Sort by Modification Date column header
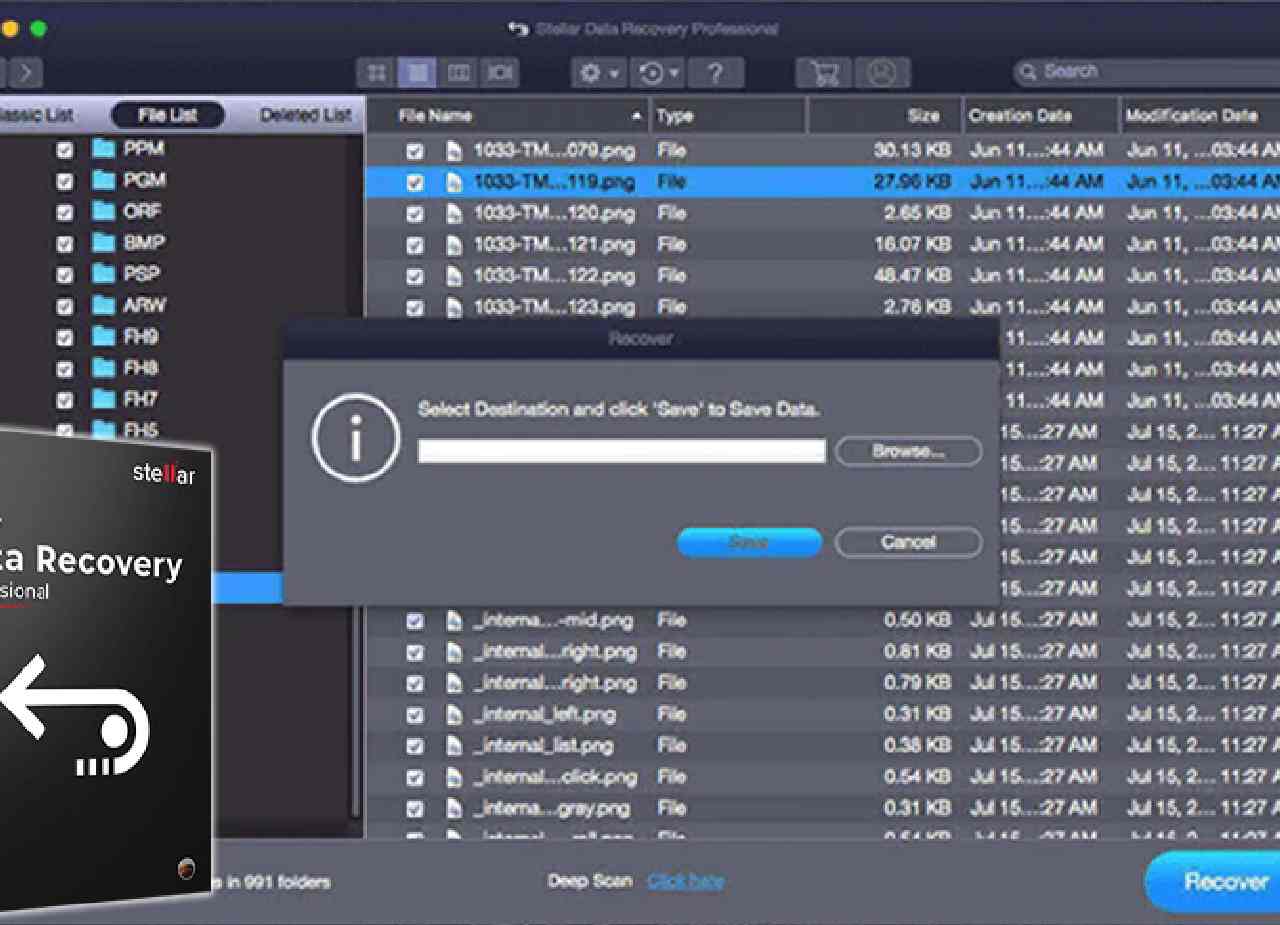1280x925 pixels. [1200, 116]
